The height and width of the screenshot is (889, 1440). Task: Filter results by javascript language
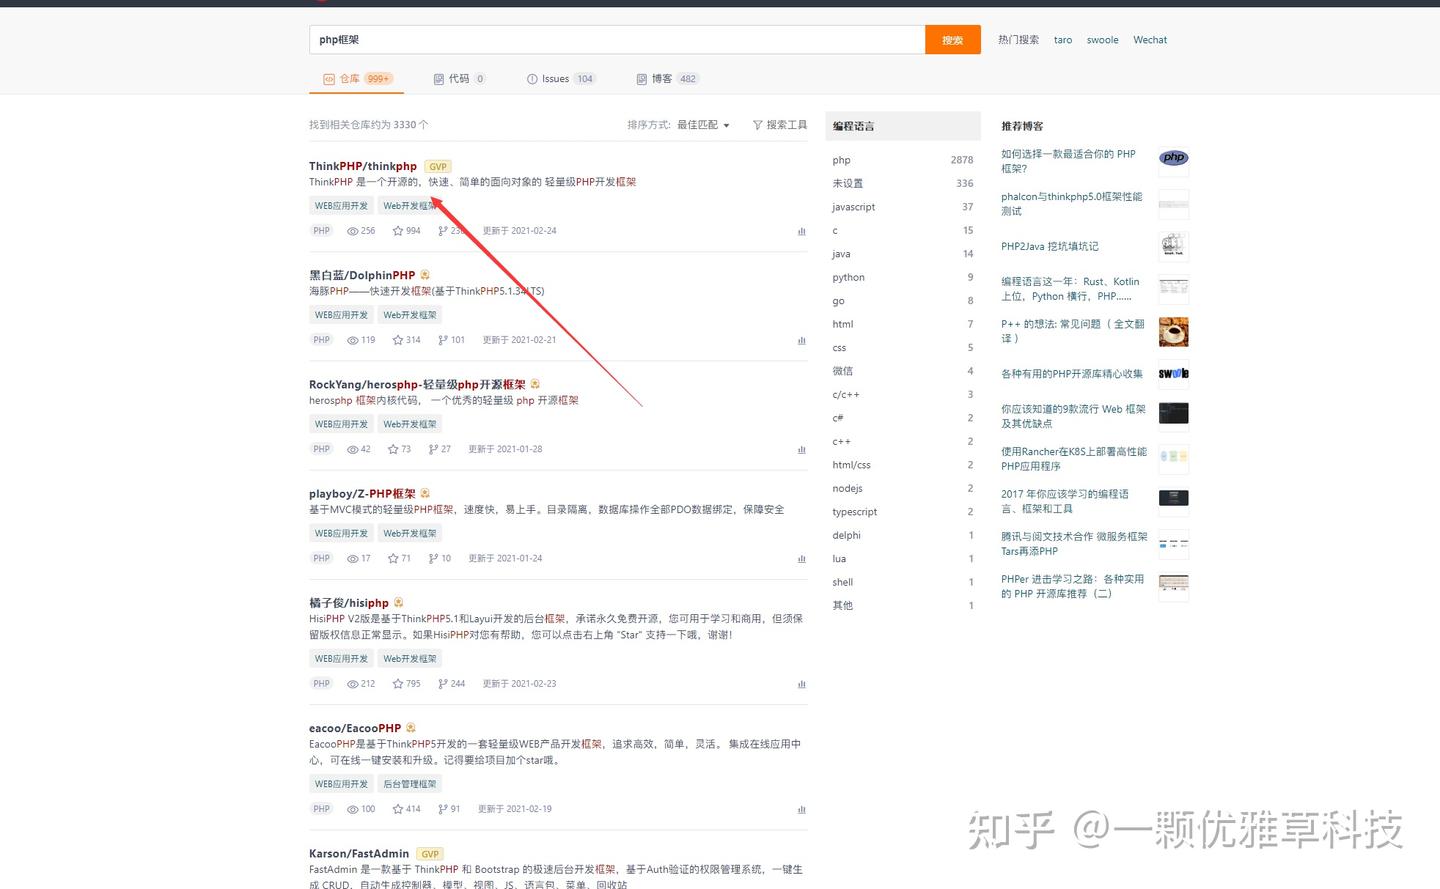[x=853, y=207]
